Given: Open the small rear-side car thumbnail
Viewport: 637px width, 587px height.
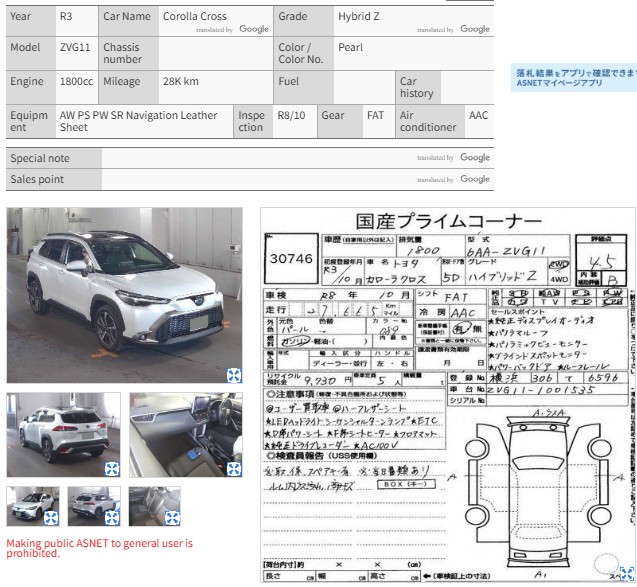Looking at the screenshot, I should click(94, 506).
